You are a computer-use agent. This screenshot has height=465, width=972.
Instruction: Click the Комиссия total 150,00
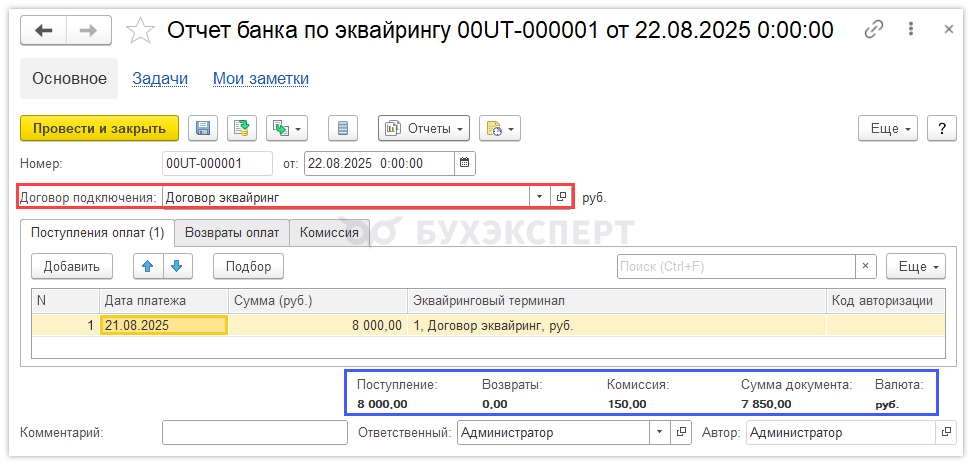627,405
